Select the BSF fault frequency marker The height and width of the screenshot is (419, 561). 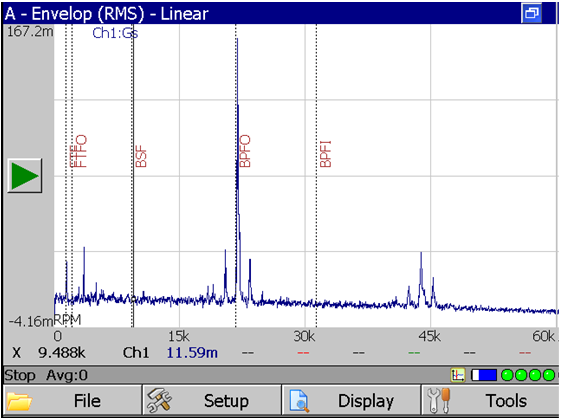(x=141, y=156)
